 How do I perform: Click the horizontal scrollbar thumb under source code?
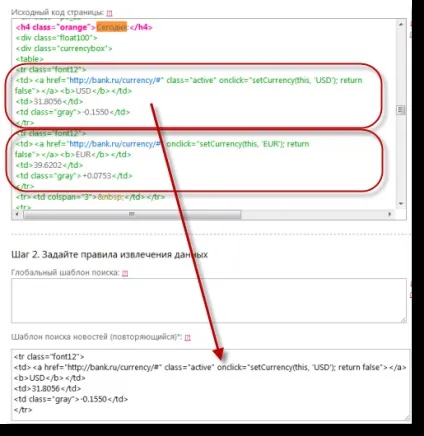[132, 214]
